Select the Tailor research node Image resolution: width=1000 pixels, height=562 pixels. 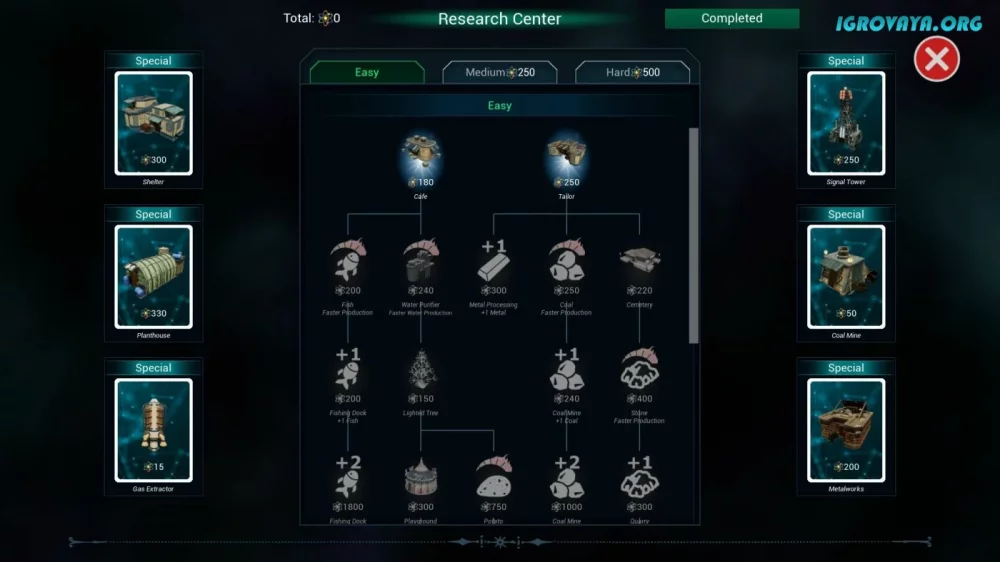click(566, 156)
